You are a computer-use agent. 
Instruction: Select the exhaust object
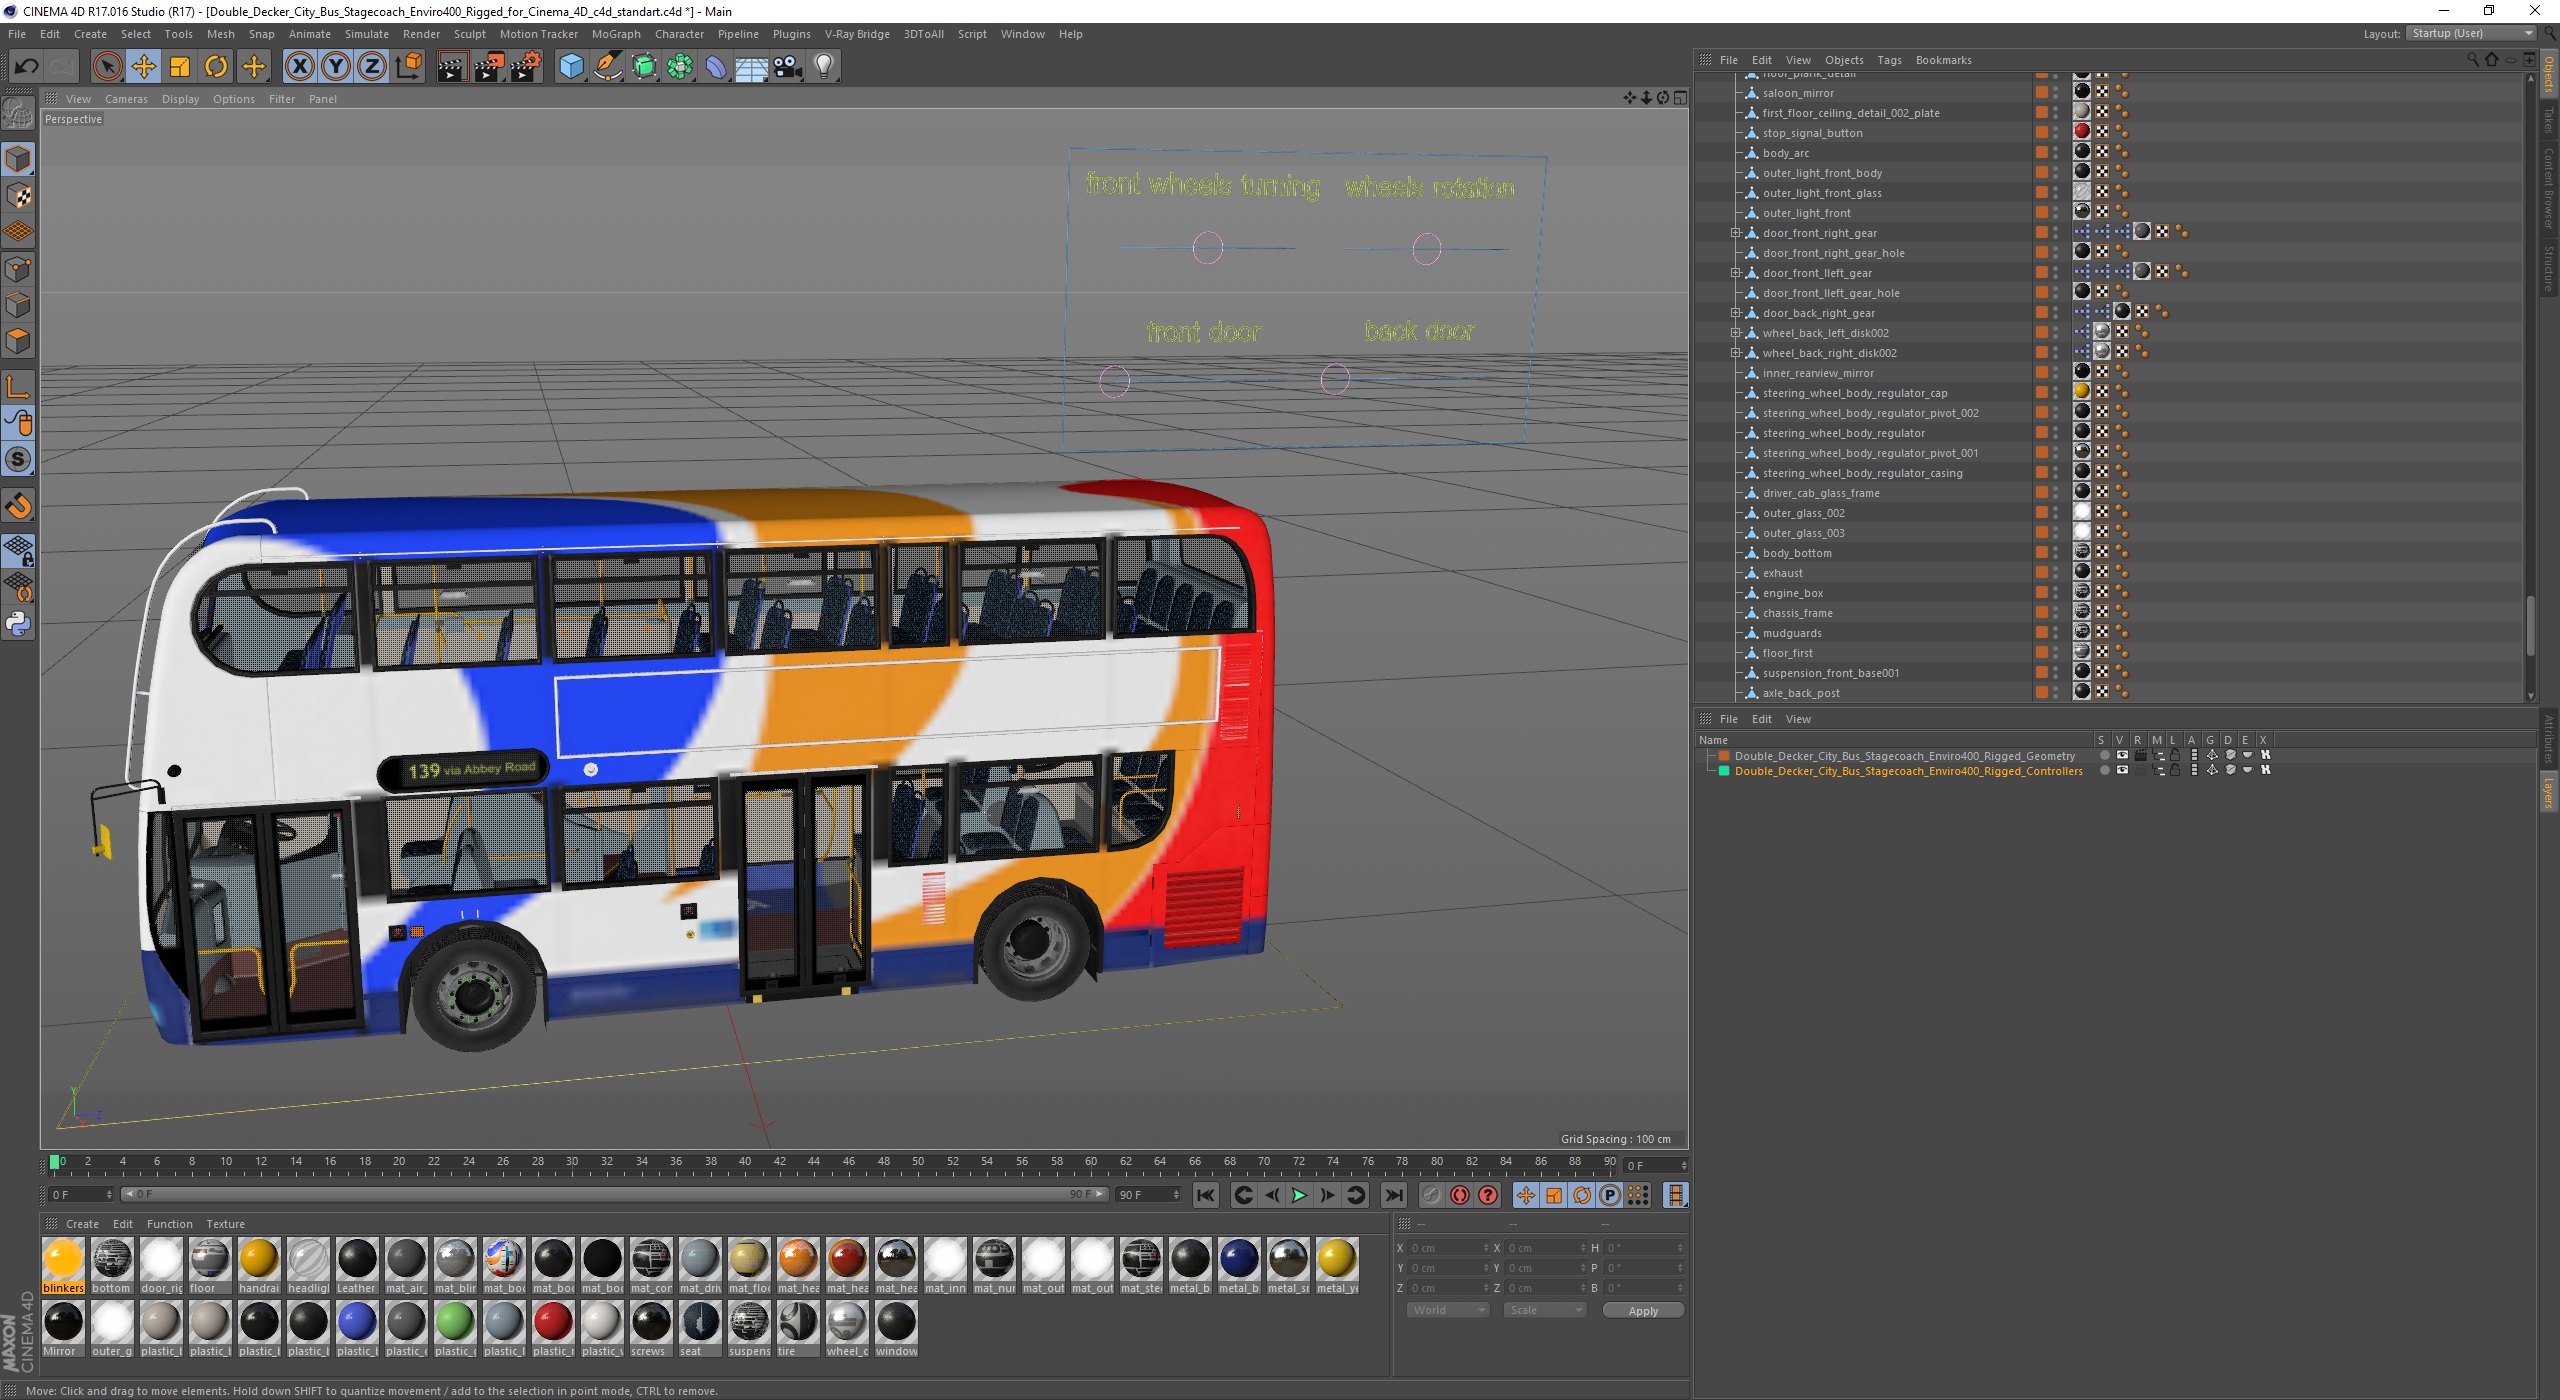click(1782, 573)
